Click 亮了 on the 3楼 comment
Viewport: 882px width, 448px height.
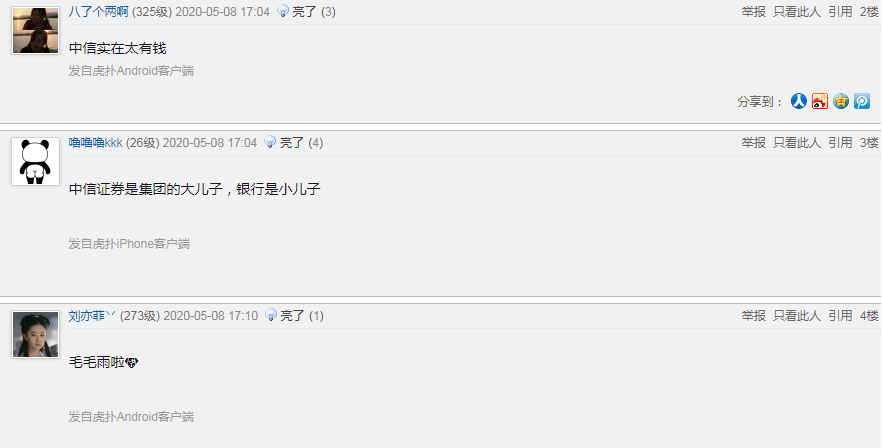click(292, 143)
